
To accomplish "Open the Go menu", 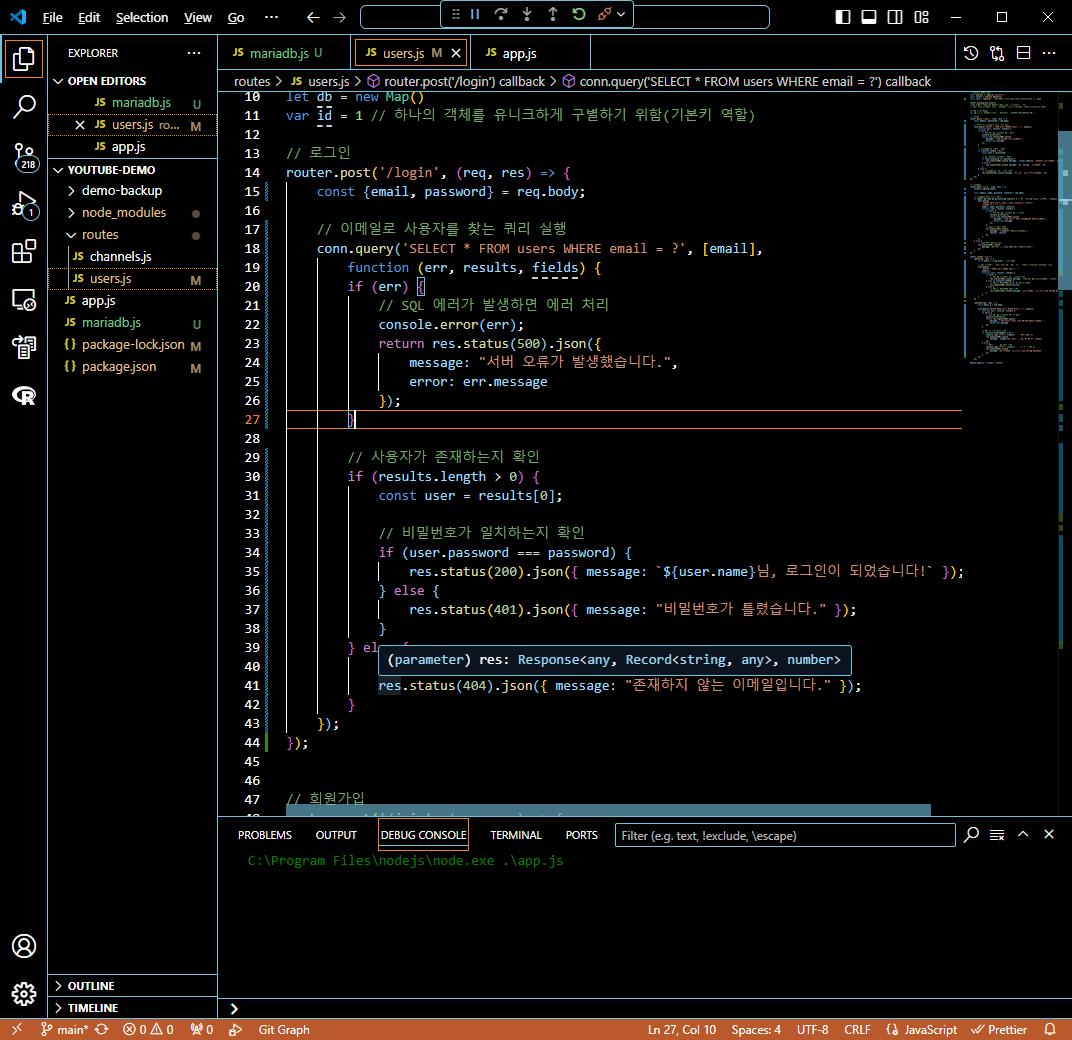I will [x=236, y=17].
